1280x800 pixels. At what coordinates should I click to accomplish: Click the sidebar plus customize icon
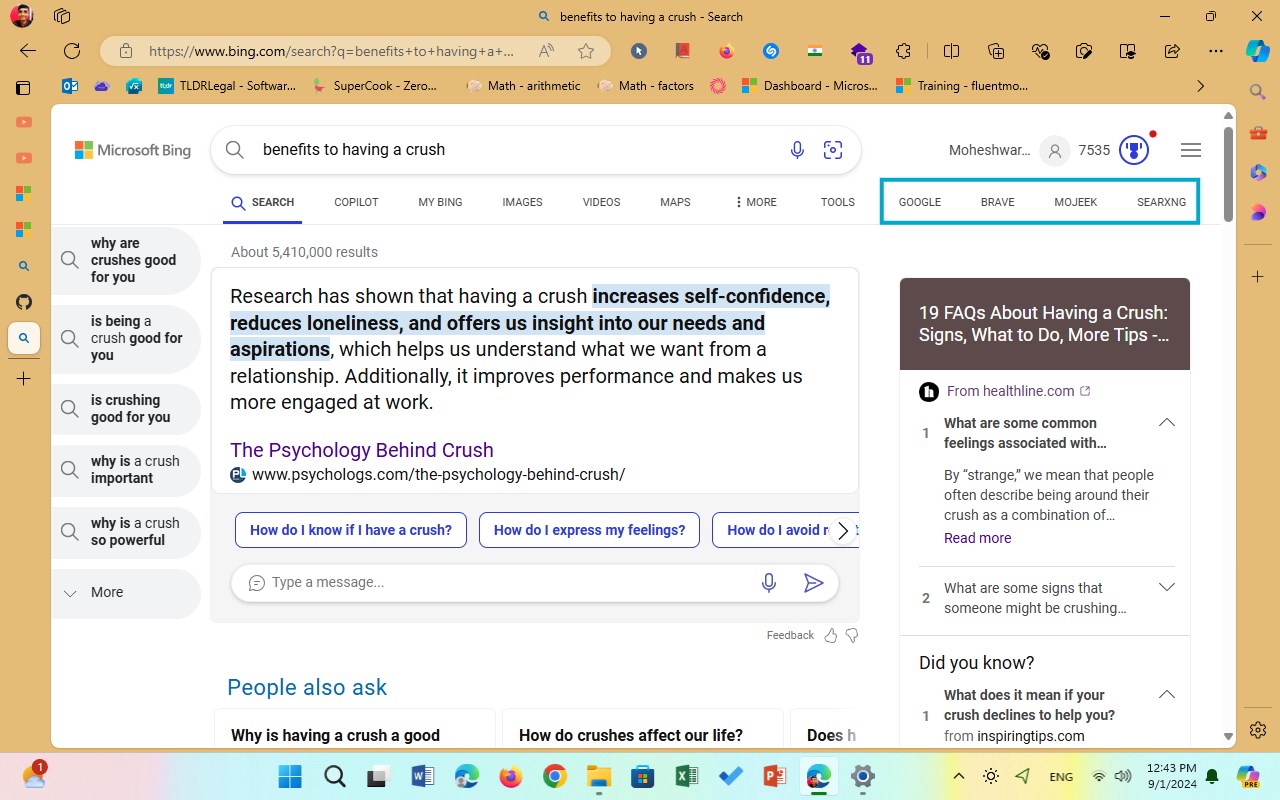pyautogui.click(x=1258, y=276)
